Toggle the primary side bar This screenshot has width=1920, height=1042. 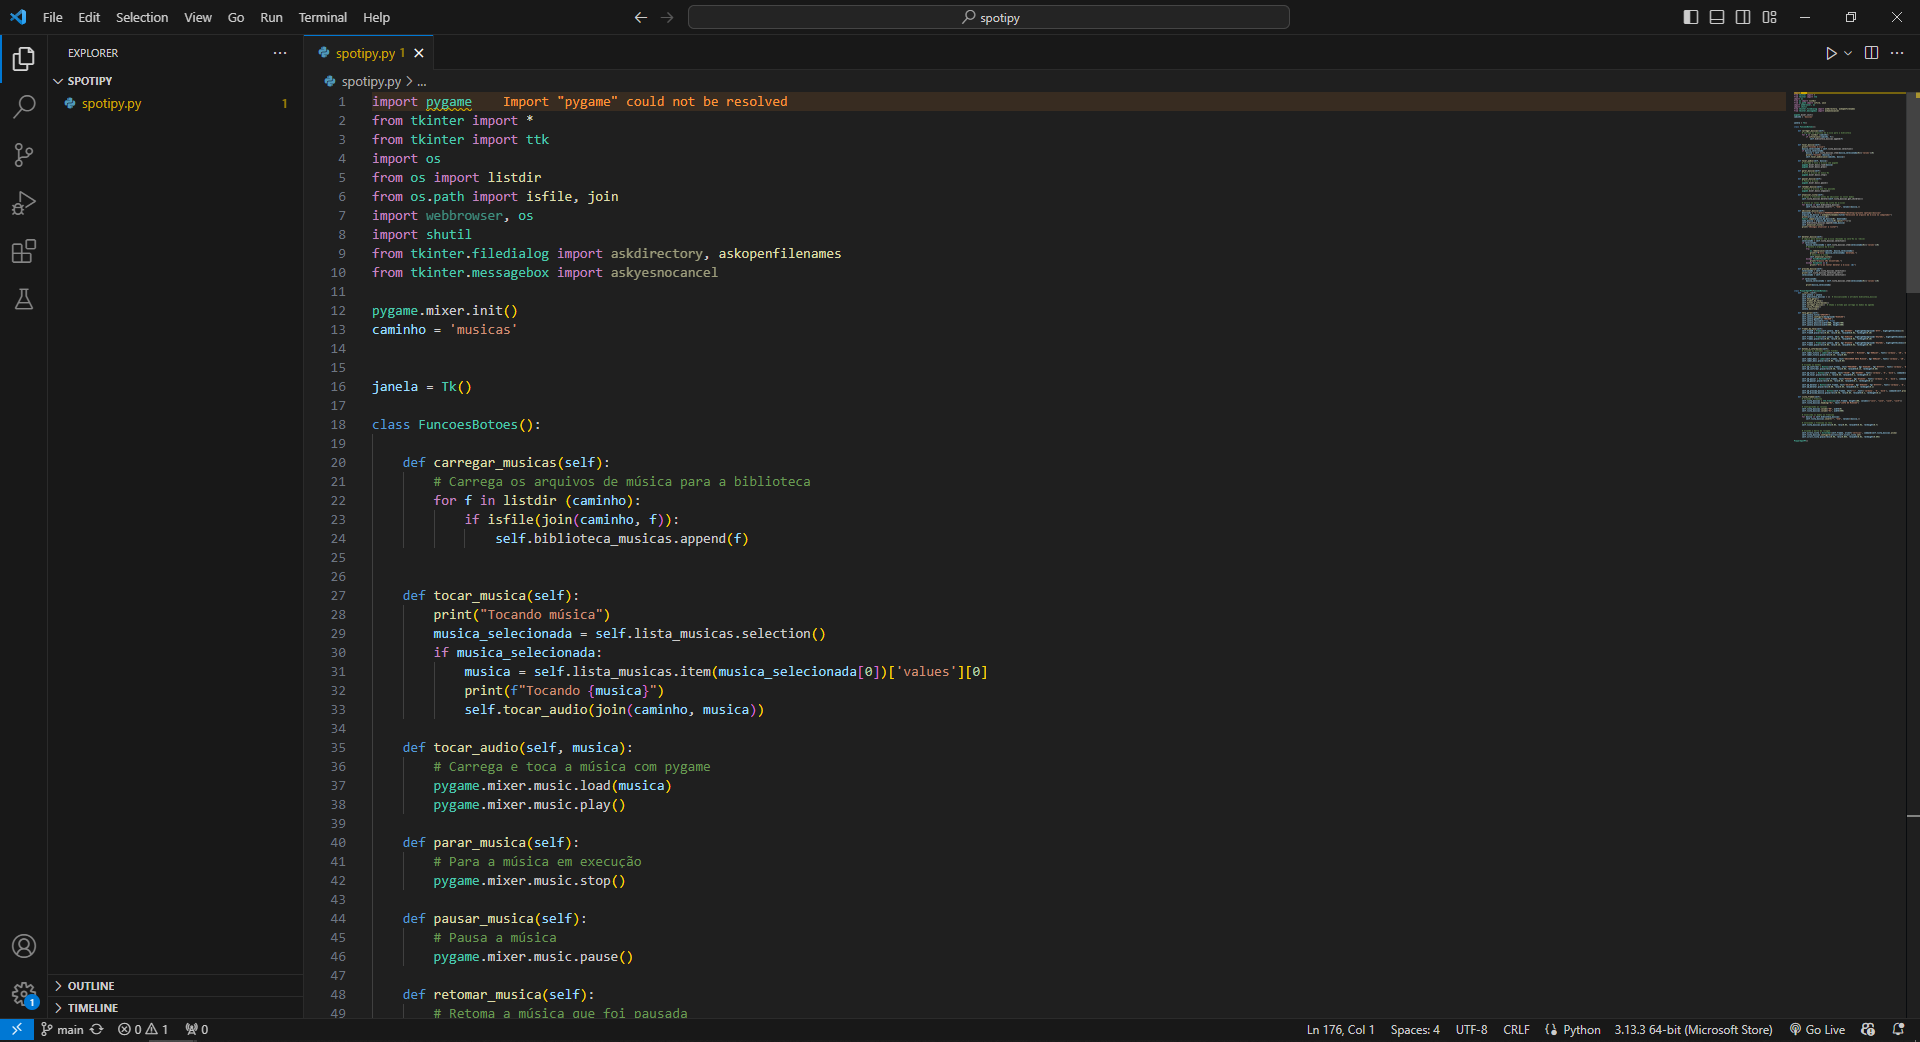(1691, 17)
